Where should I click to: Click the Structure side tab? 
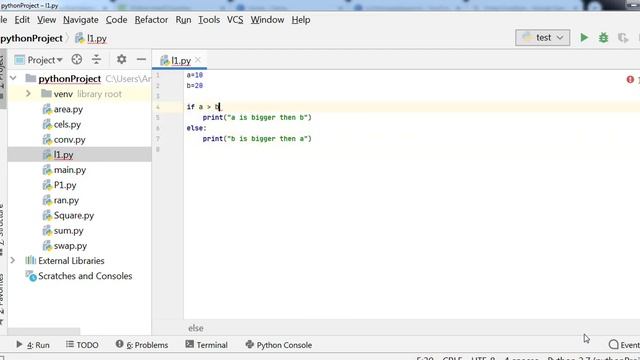click(2, 229)
